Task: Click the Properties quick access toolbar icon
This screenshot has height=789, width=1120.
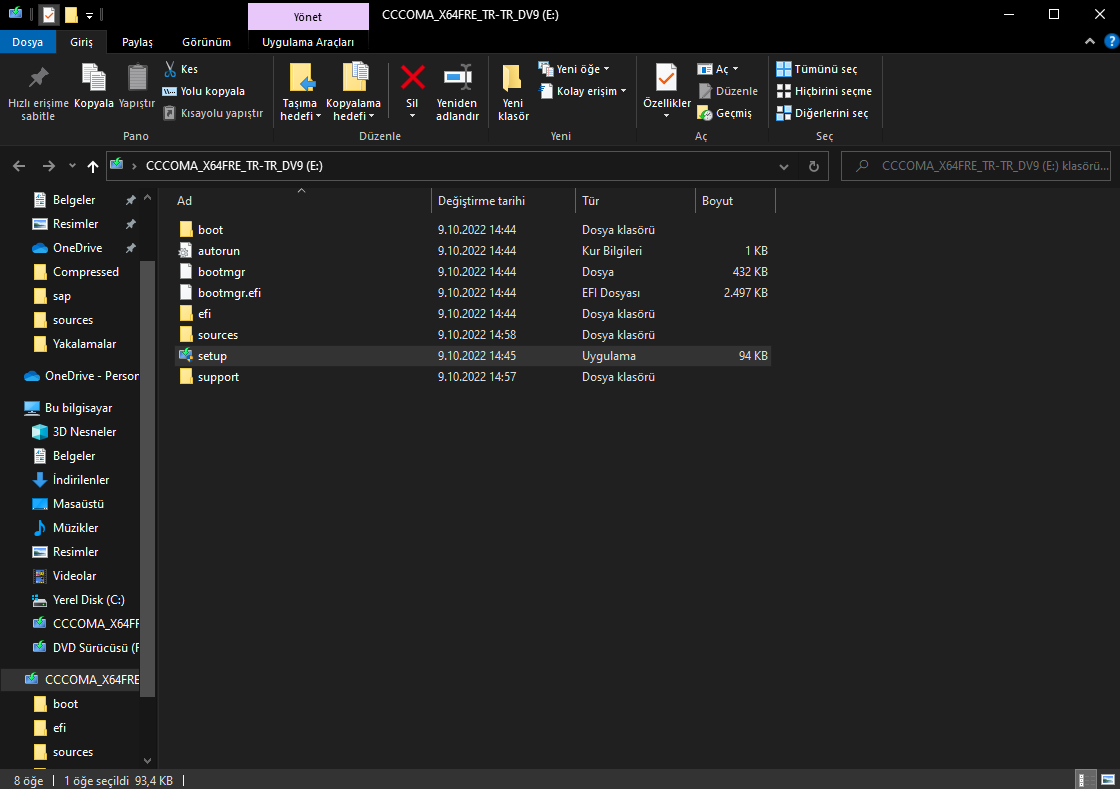Action: click(x=49, y=14)
